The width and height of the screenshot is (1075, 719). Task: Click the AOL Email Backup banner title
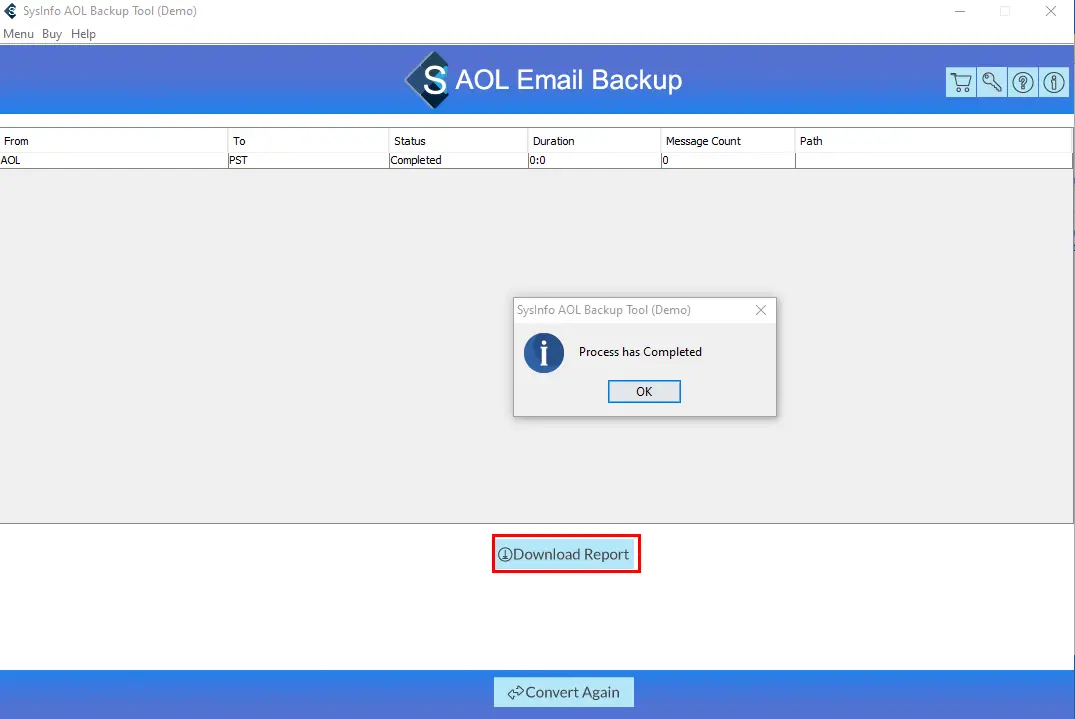click(x=568, y=80)
